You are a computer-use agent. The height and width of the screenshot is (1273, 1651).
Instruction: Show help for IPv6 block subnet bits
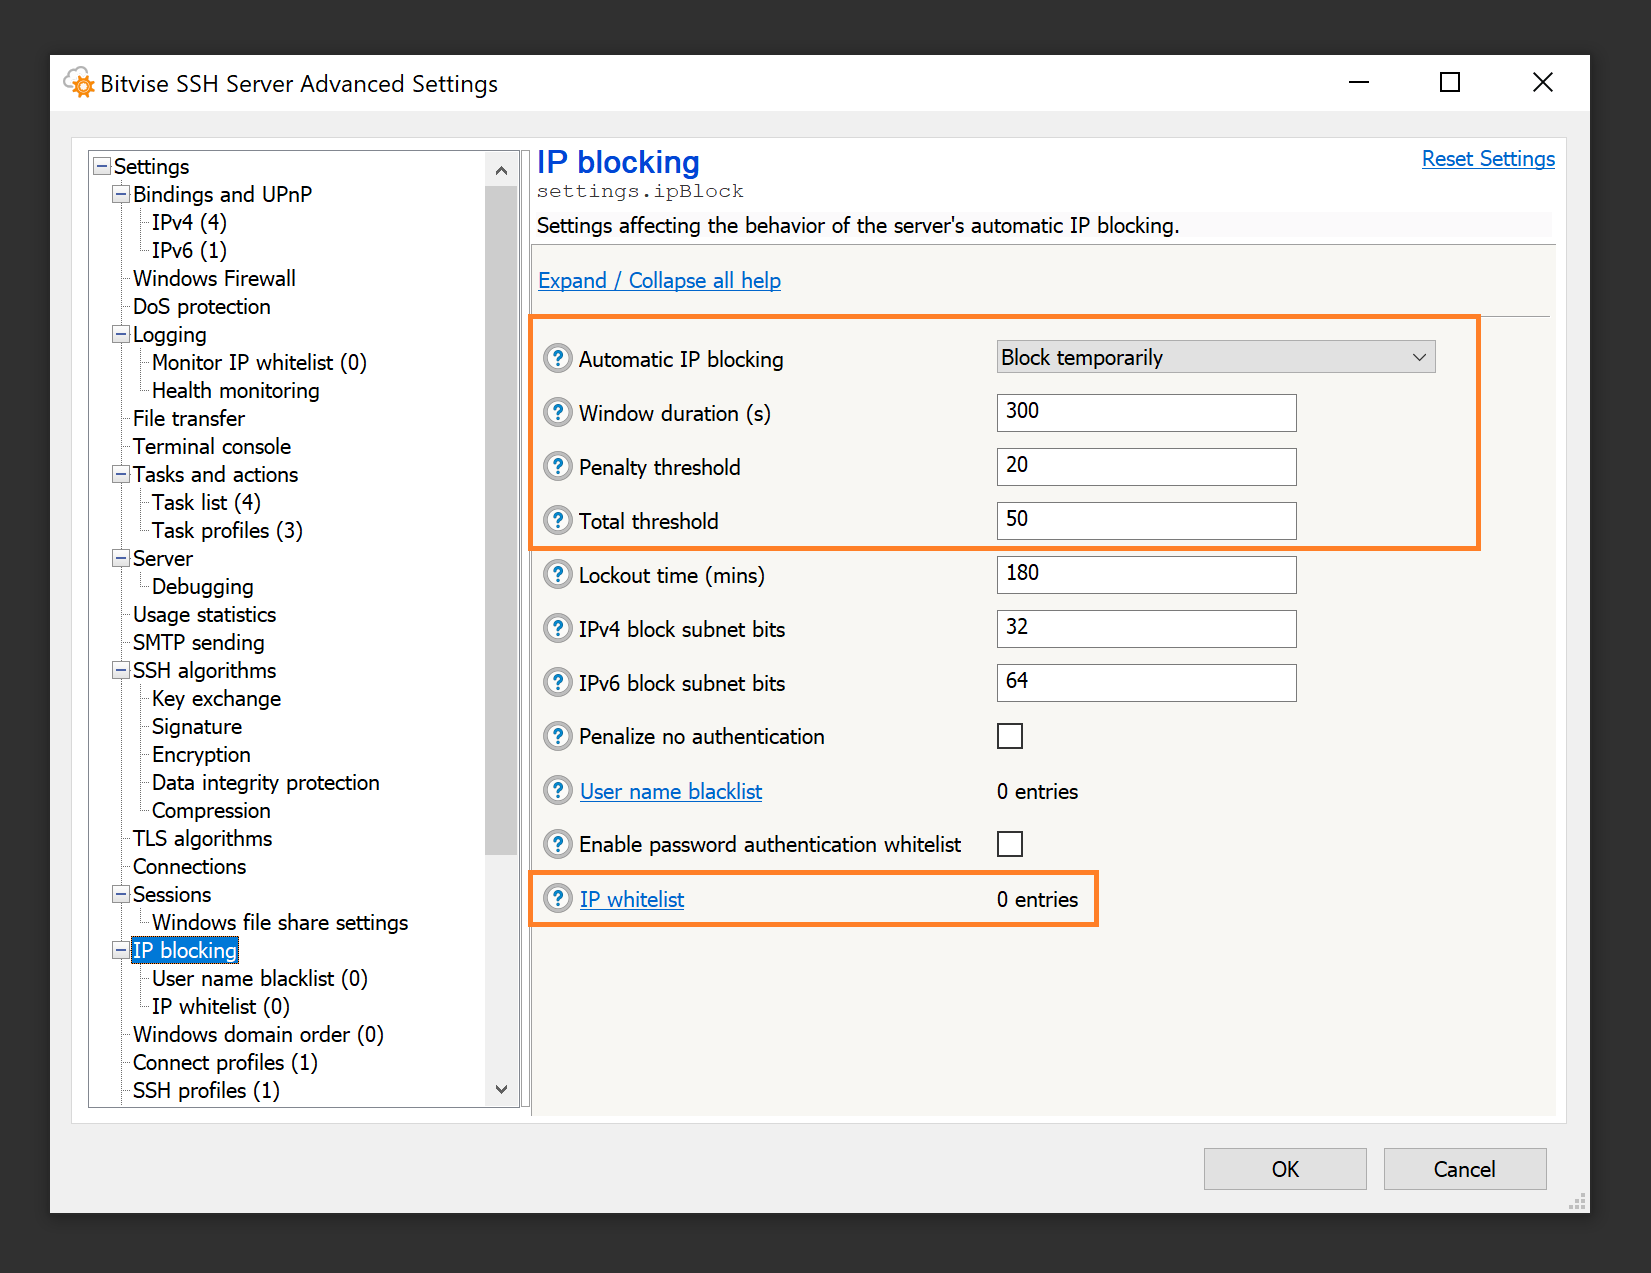[557, 682]
